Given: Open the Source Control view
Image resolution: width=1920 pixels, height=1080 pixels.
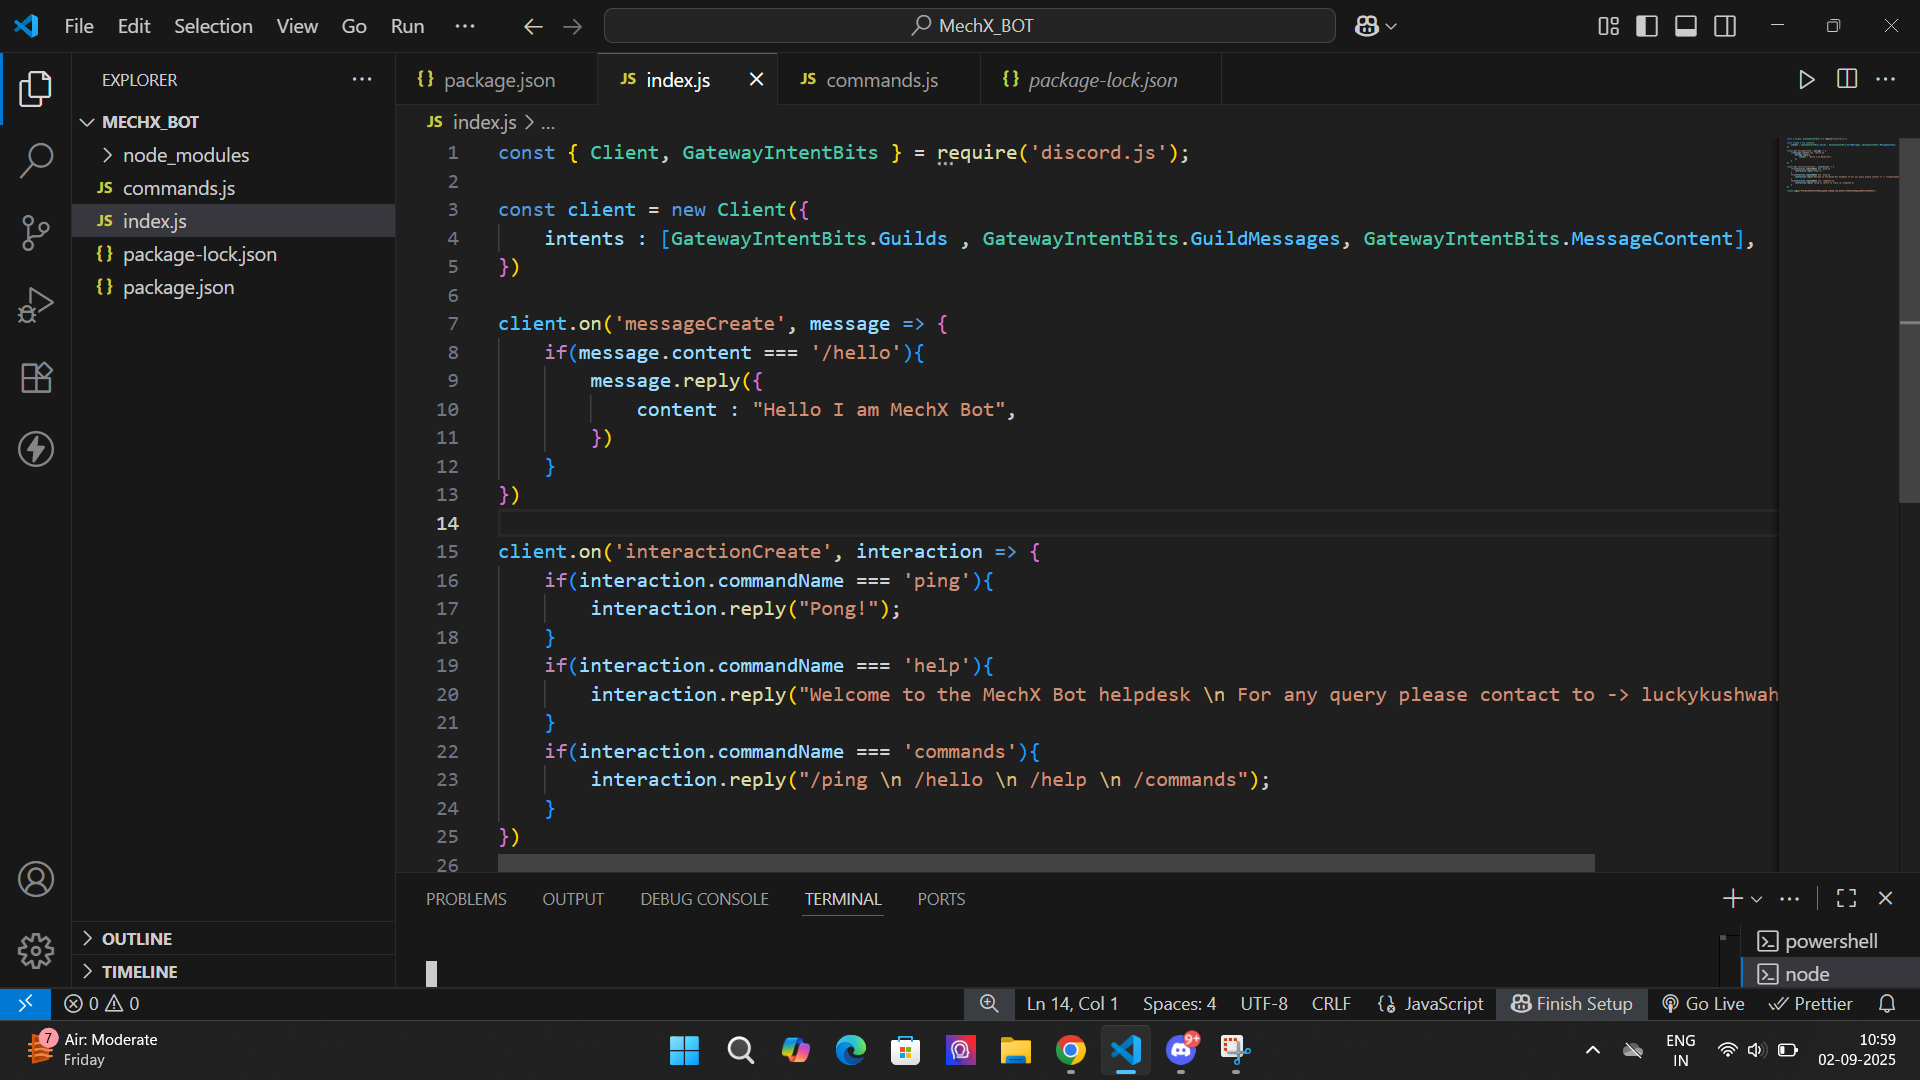Looking at the screenshot, I should (x=36, y=232).
